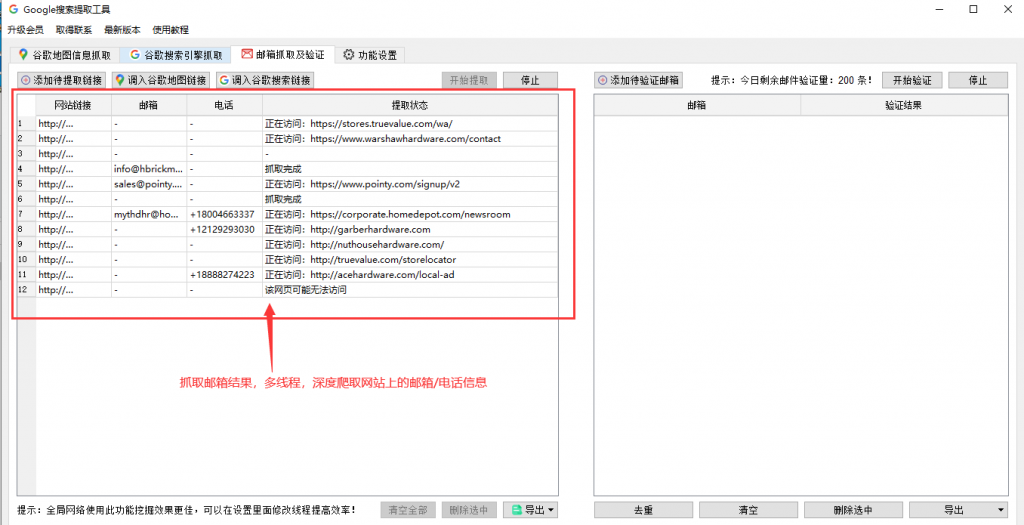Click the envelope icon on 邮箱抓取及验证 tab

(x=246, y=54)
